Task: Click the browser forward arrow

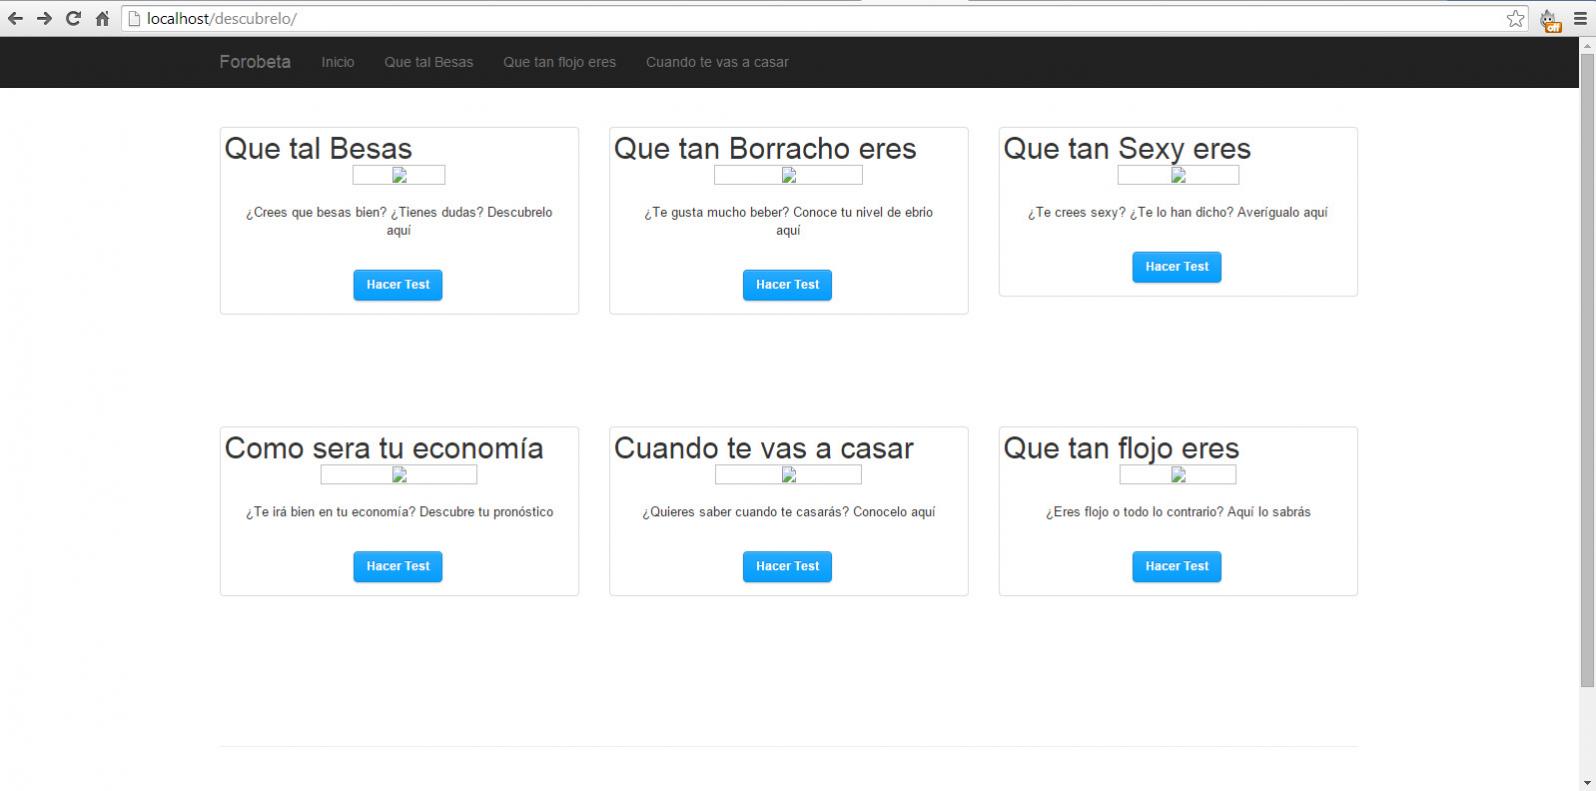Action: (x=44, y=18)
